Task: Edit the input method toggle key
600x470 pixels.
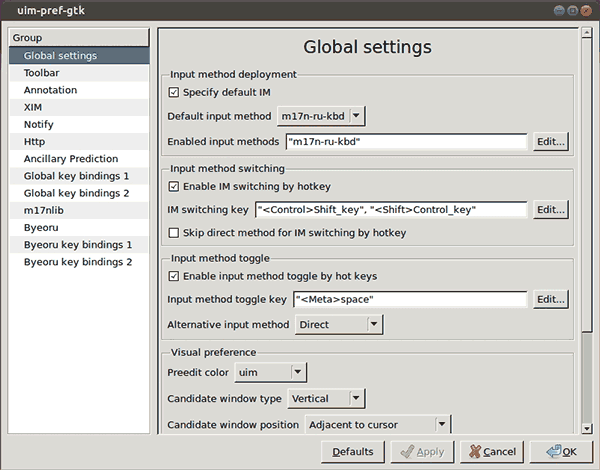Action: (551, 299)
